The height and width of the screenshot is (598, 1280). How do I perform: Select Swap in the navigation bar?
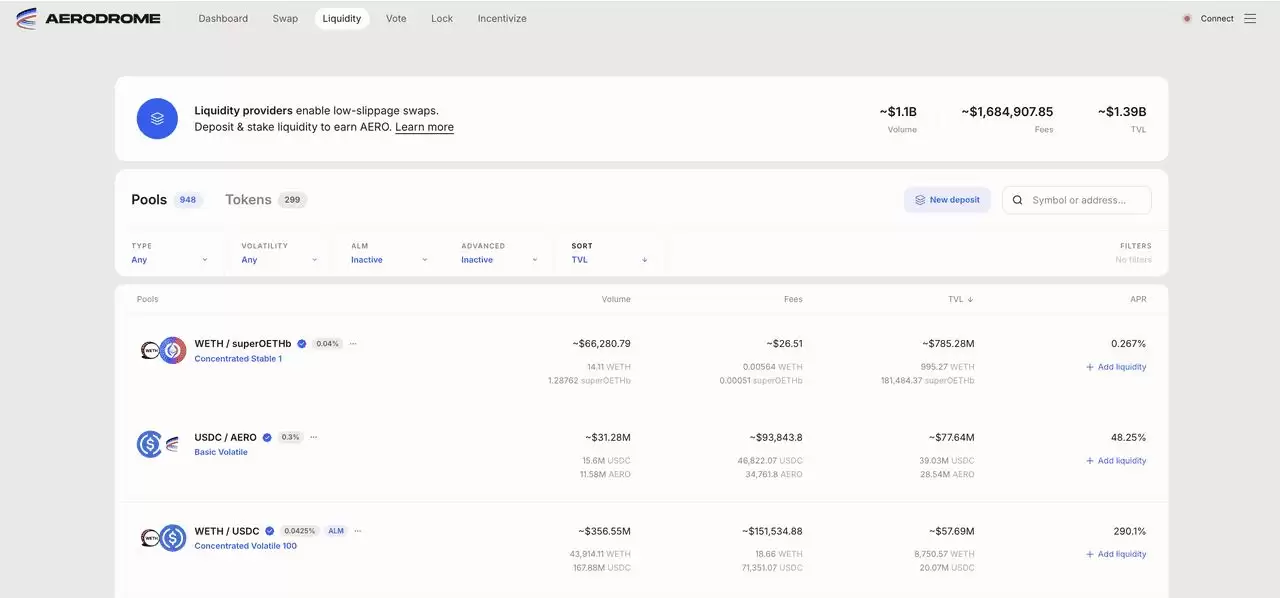click(285, 18)
